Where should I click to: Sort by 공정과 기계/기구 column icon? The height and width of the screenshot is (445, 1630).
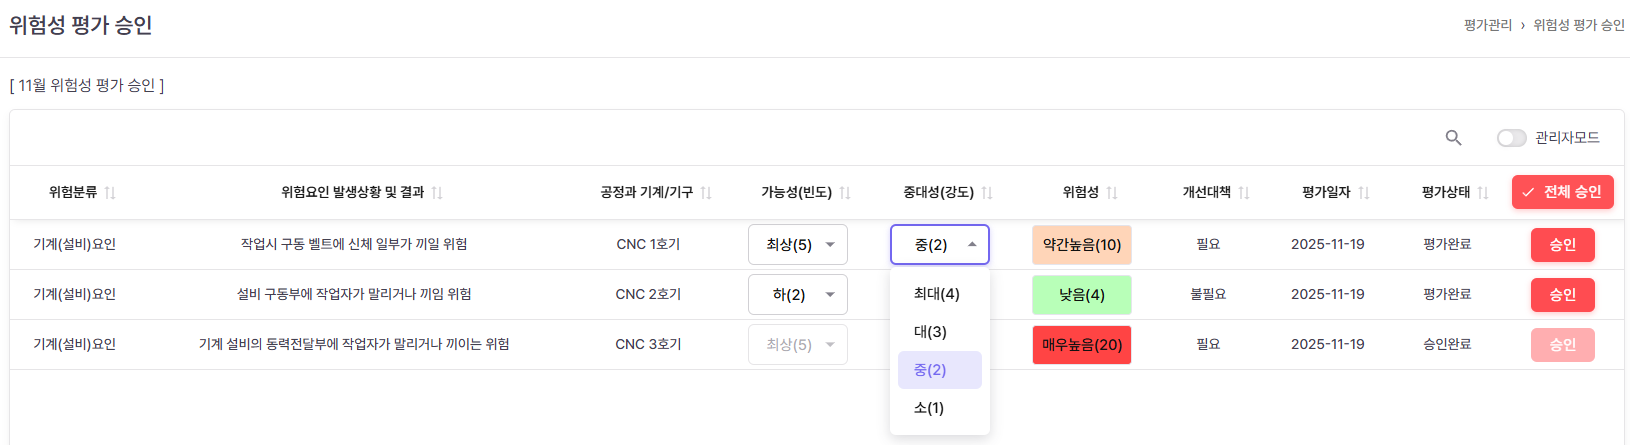(706, 193)
